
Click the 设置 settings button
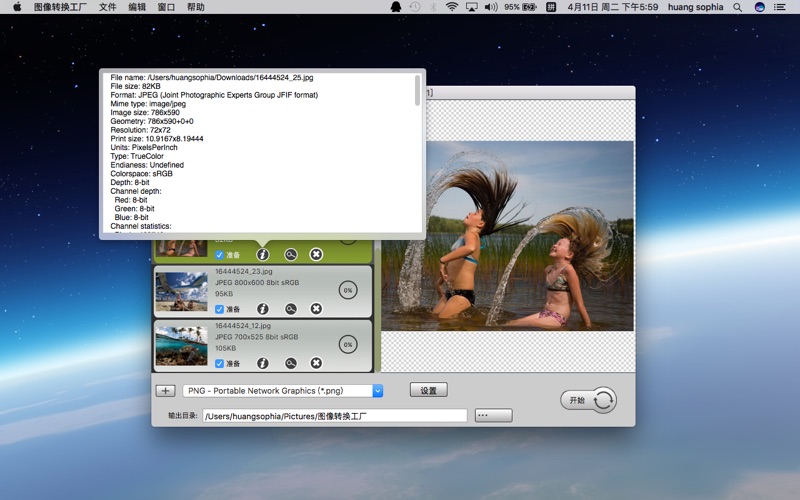point(428,390)
